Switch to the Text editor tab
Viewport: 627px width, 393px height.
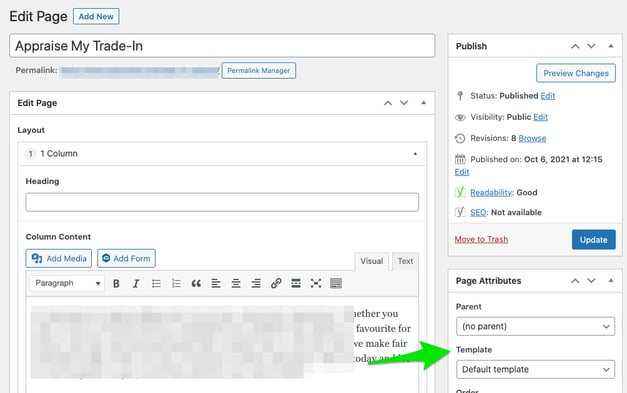(405, 261)
